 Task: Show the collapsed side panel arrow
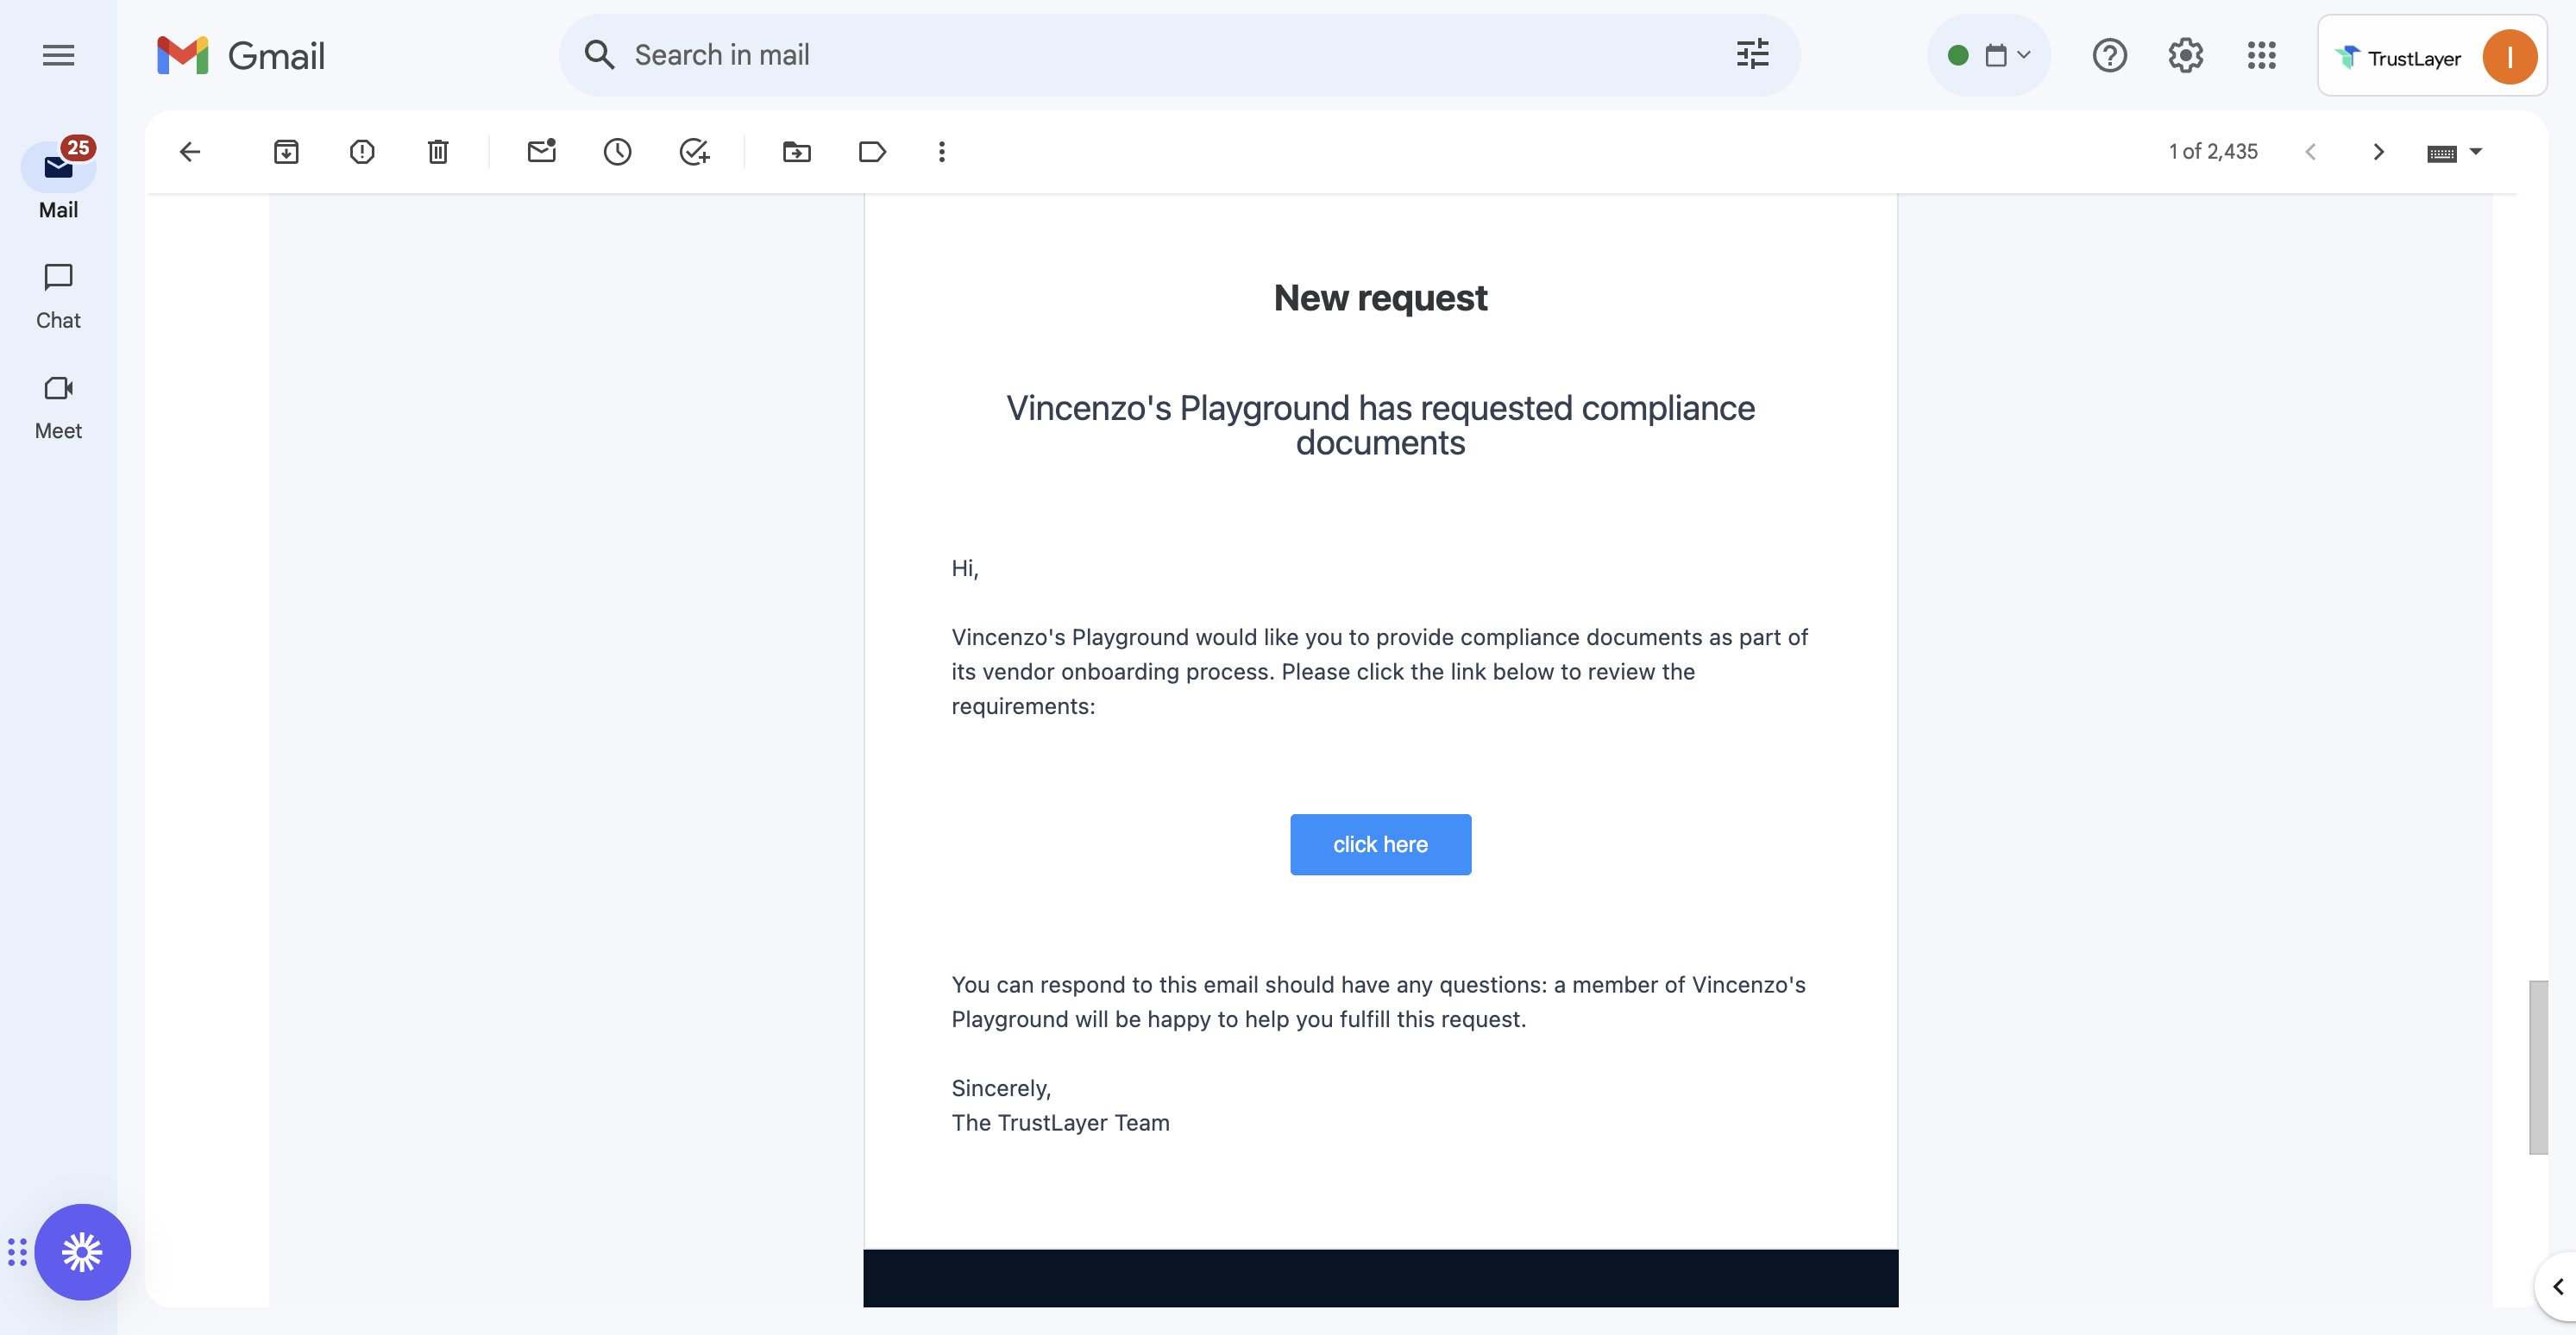2557,1286
